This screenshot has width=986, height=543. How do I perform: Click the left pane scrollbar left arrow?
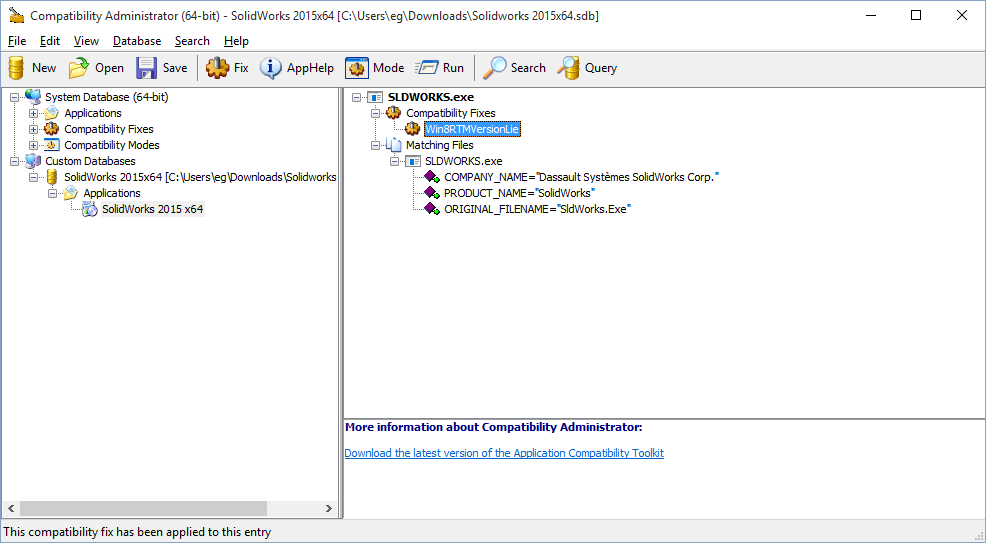11,508
